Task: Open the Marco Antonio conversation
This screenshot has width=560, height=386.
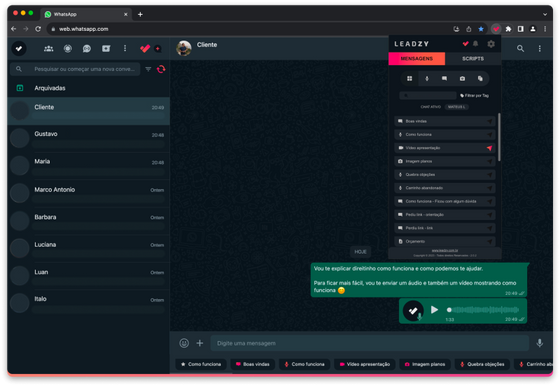Action: pyautogui.click(x=89, y=193)
